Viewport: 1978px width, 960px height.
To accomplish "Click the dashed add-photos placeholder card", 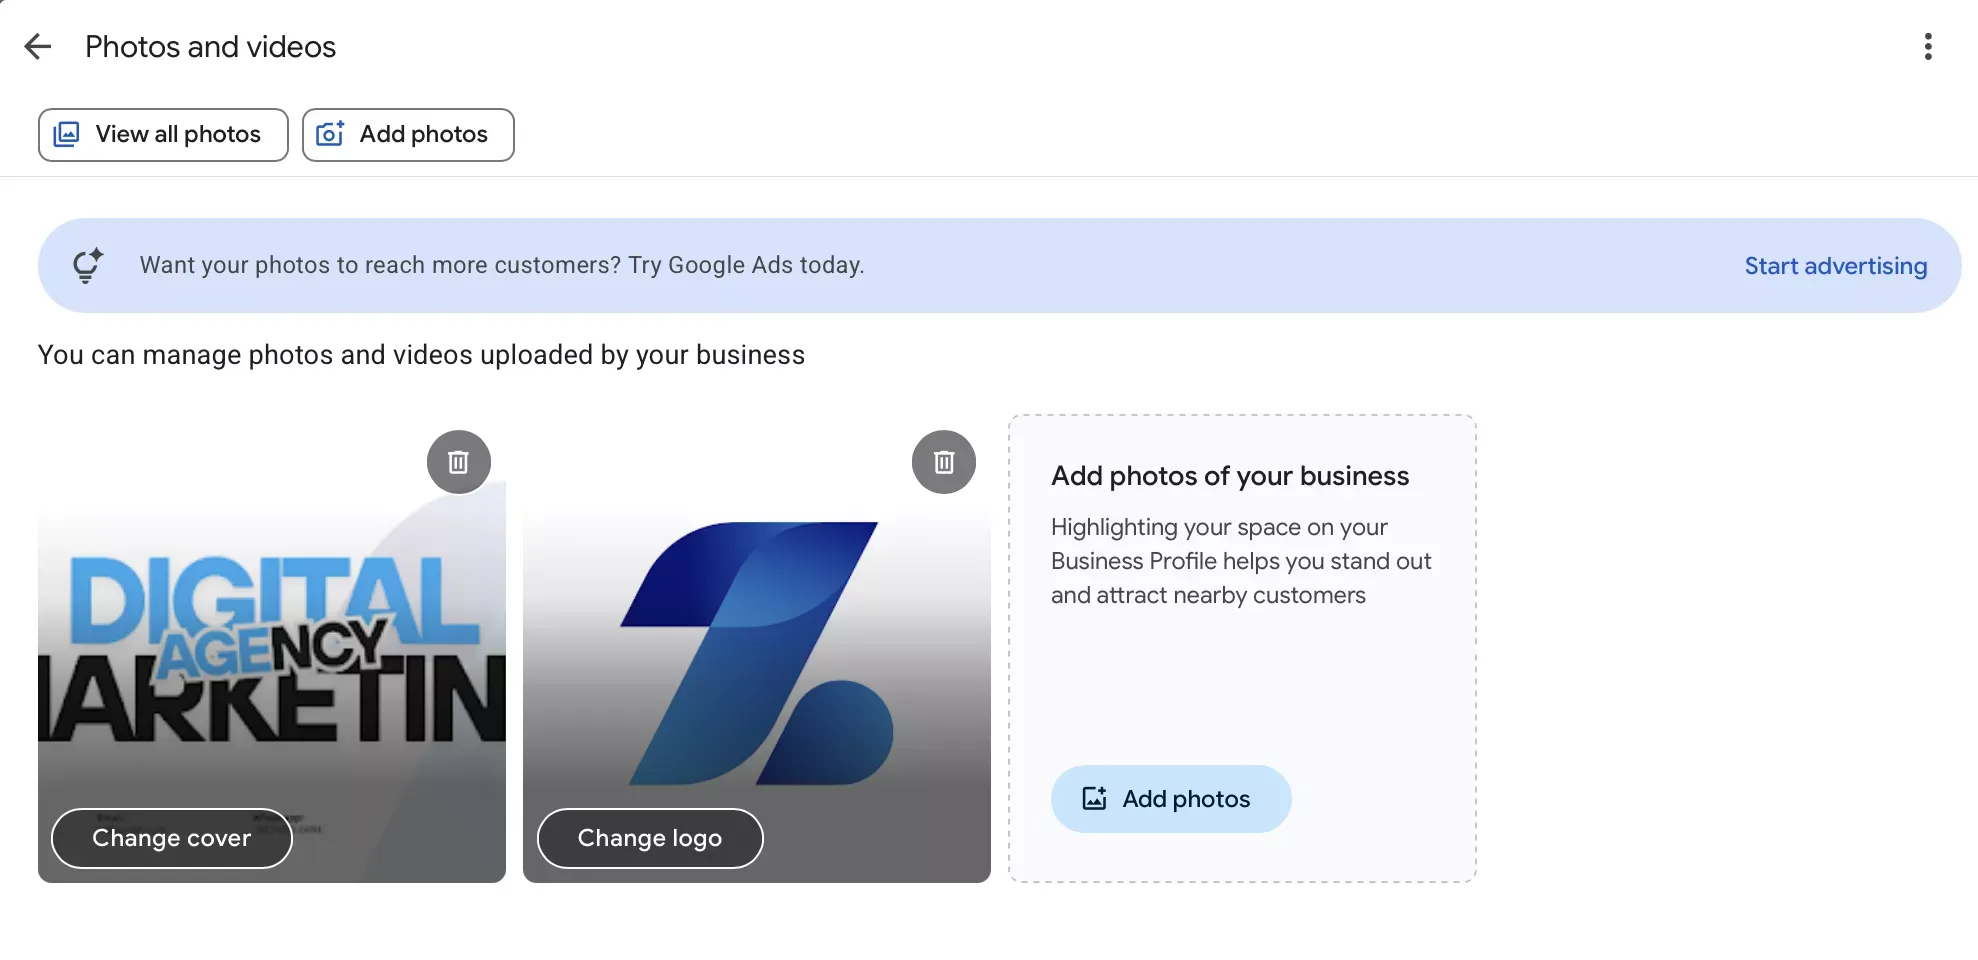I will (x=1242, y=648).
